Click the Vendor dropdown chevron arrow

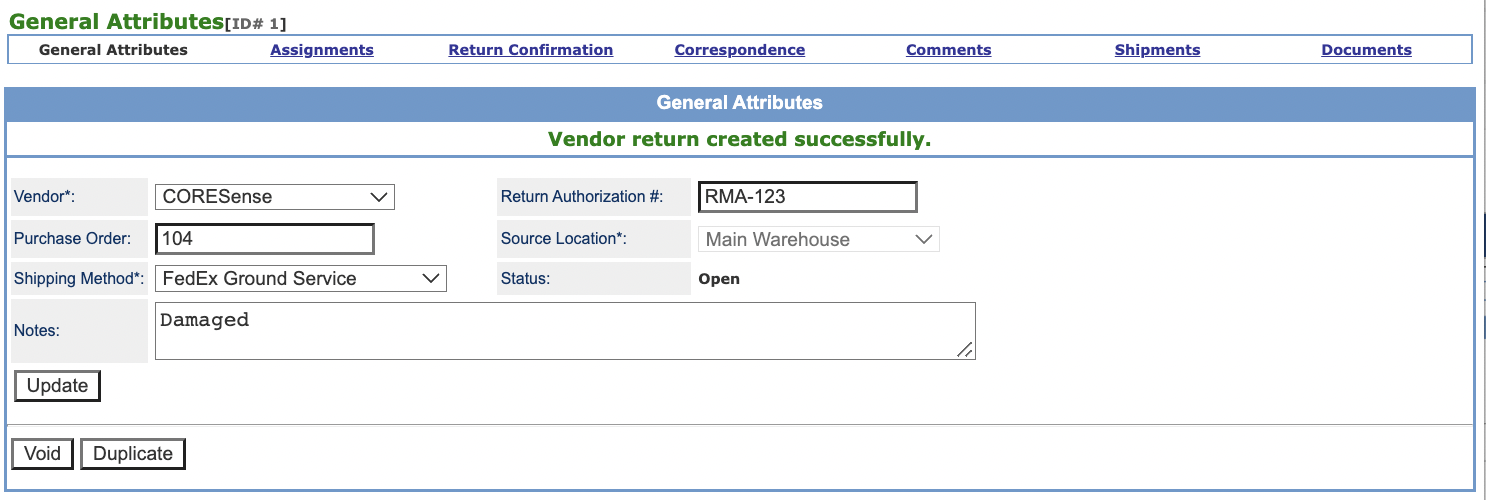pos(379,197)
